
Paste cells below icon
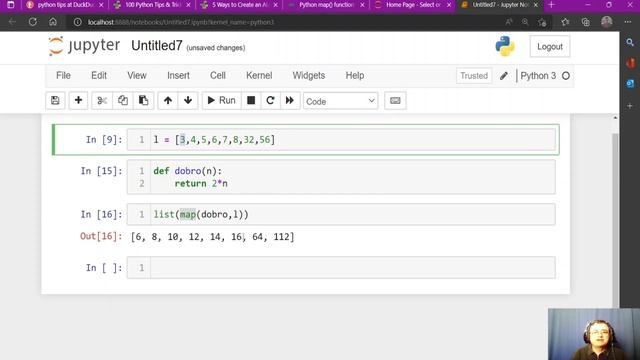144,100
